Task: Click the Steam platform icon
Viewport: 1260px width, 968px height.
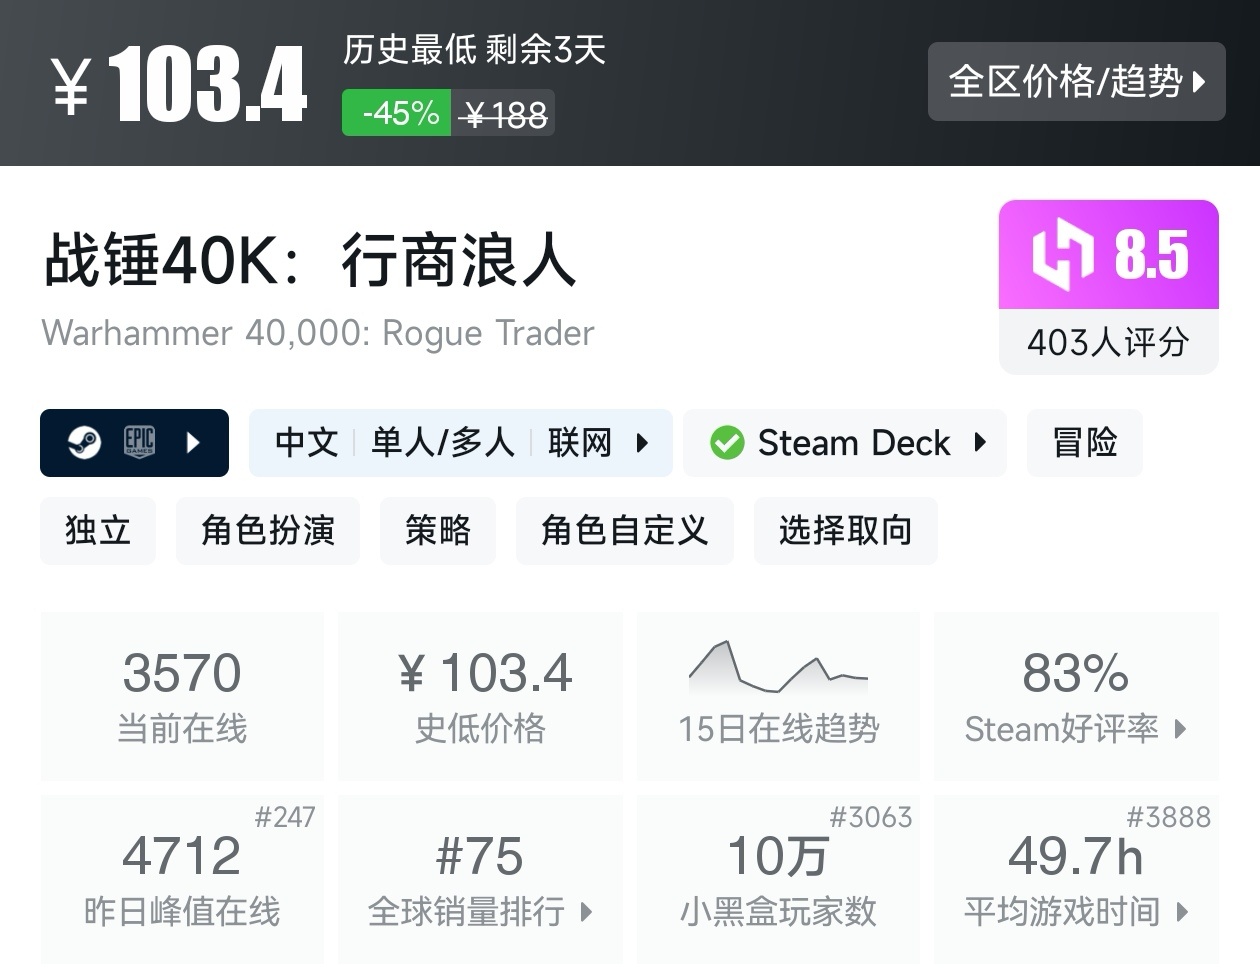Action: tap(84, 442)
